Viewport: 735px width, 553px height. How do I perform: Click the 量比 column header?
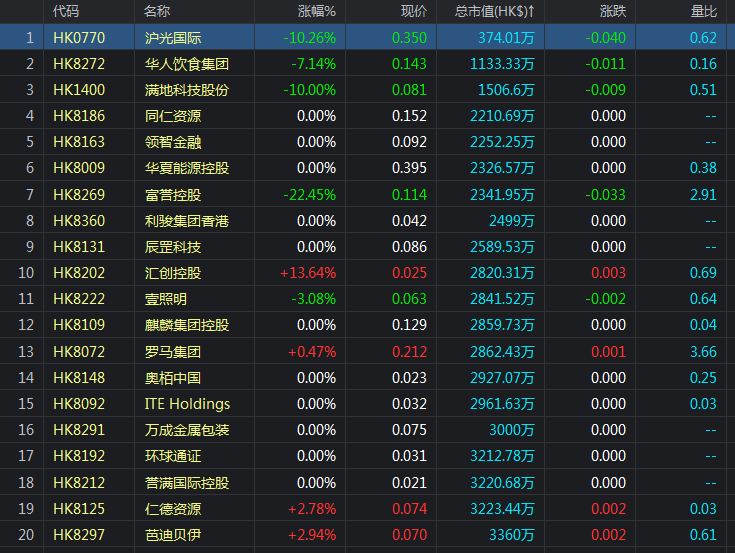click(704, 11)
